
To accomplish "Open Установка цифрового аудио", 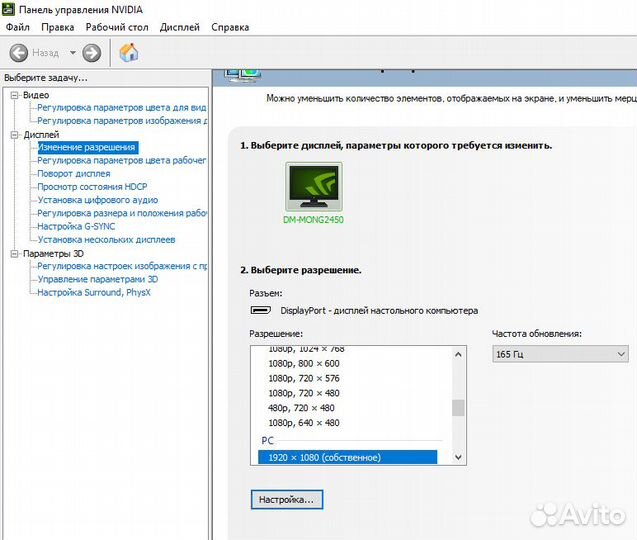I will click(98, 200).
